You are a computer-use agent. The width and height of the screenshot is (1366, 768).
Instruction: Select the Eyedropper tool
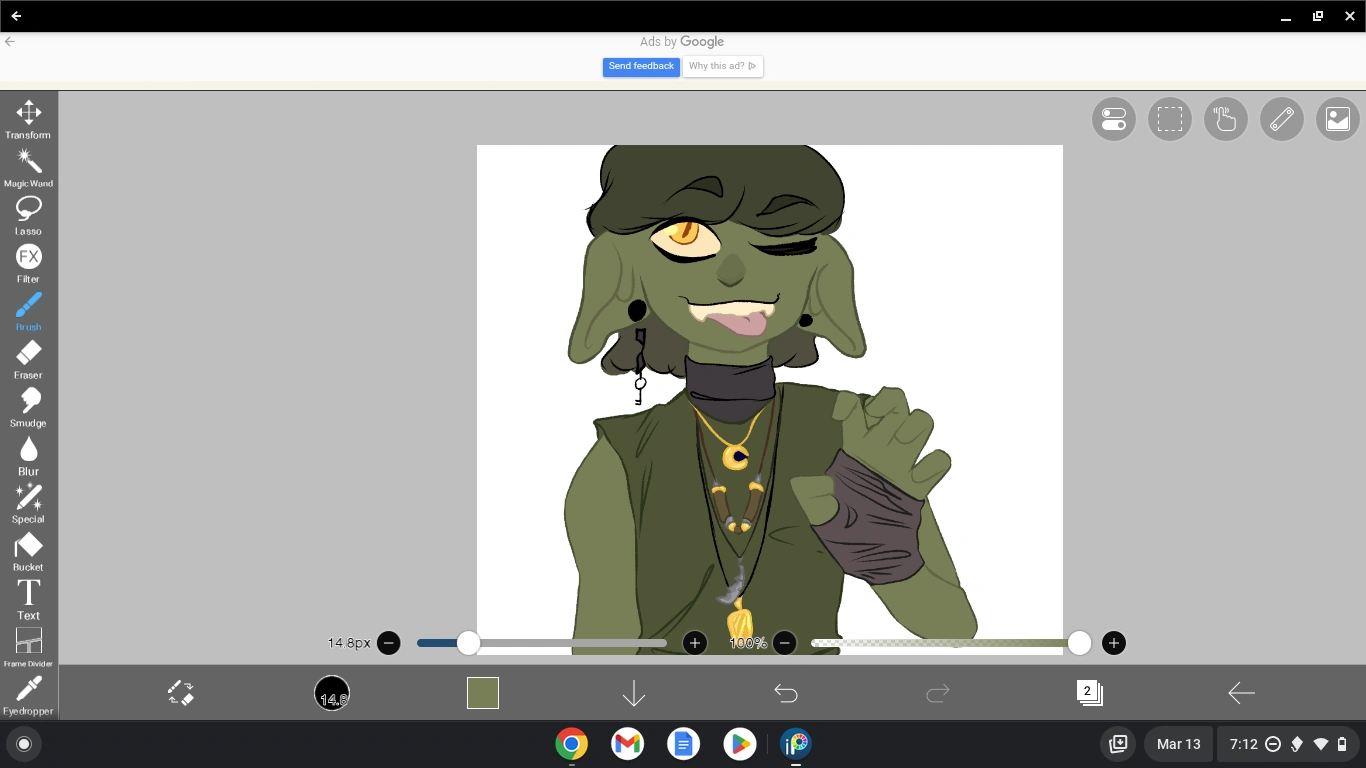[28, 692]
